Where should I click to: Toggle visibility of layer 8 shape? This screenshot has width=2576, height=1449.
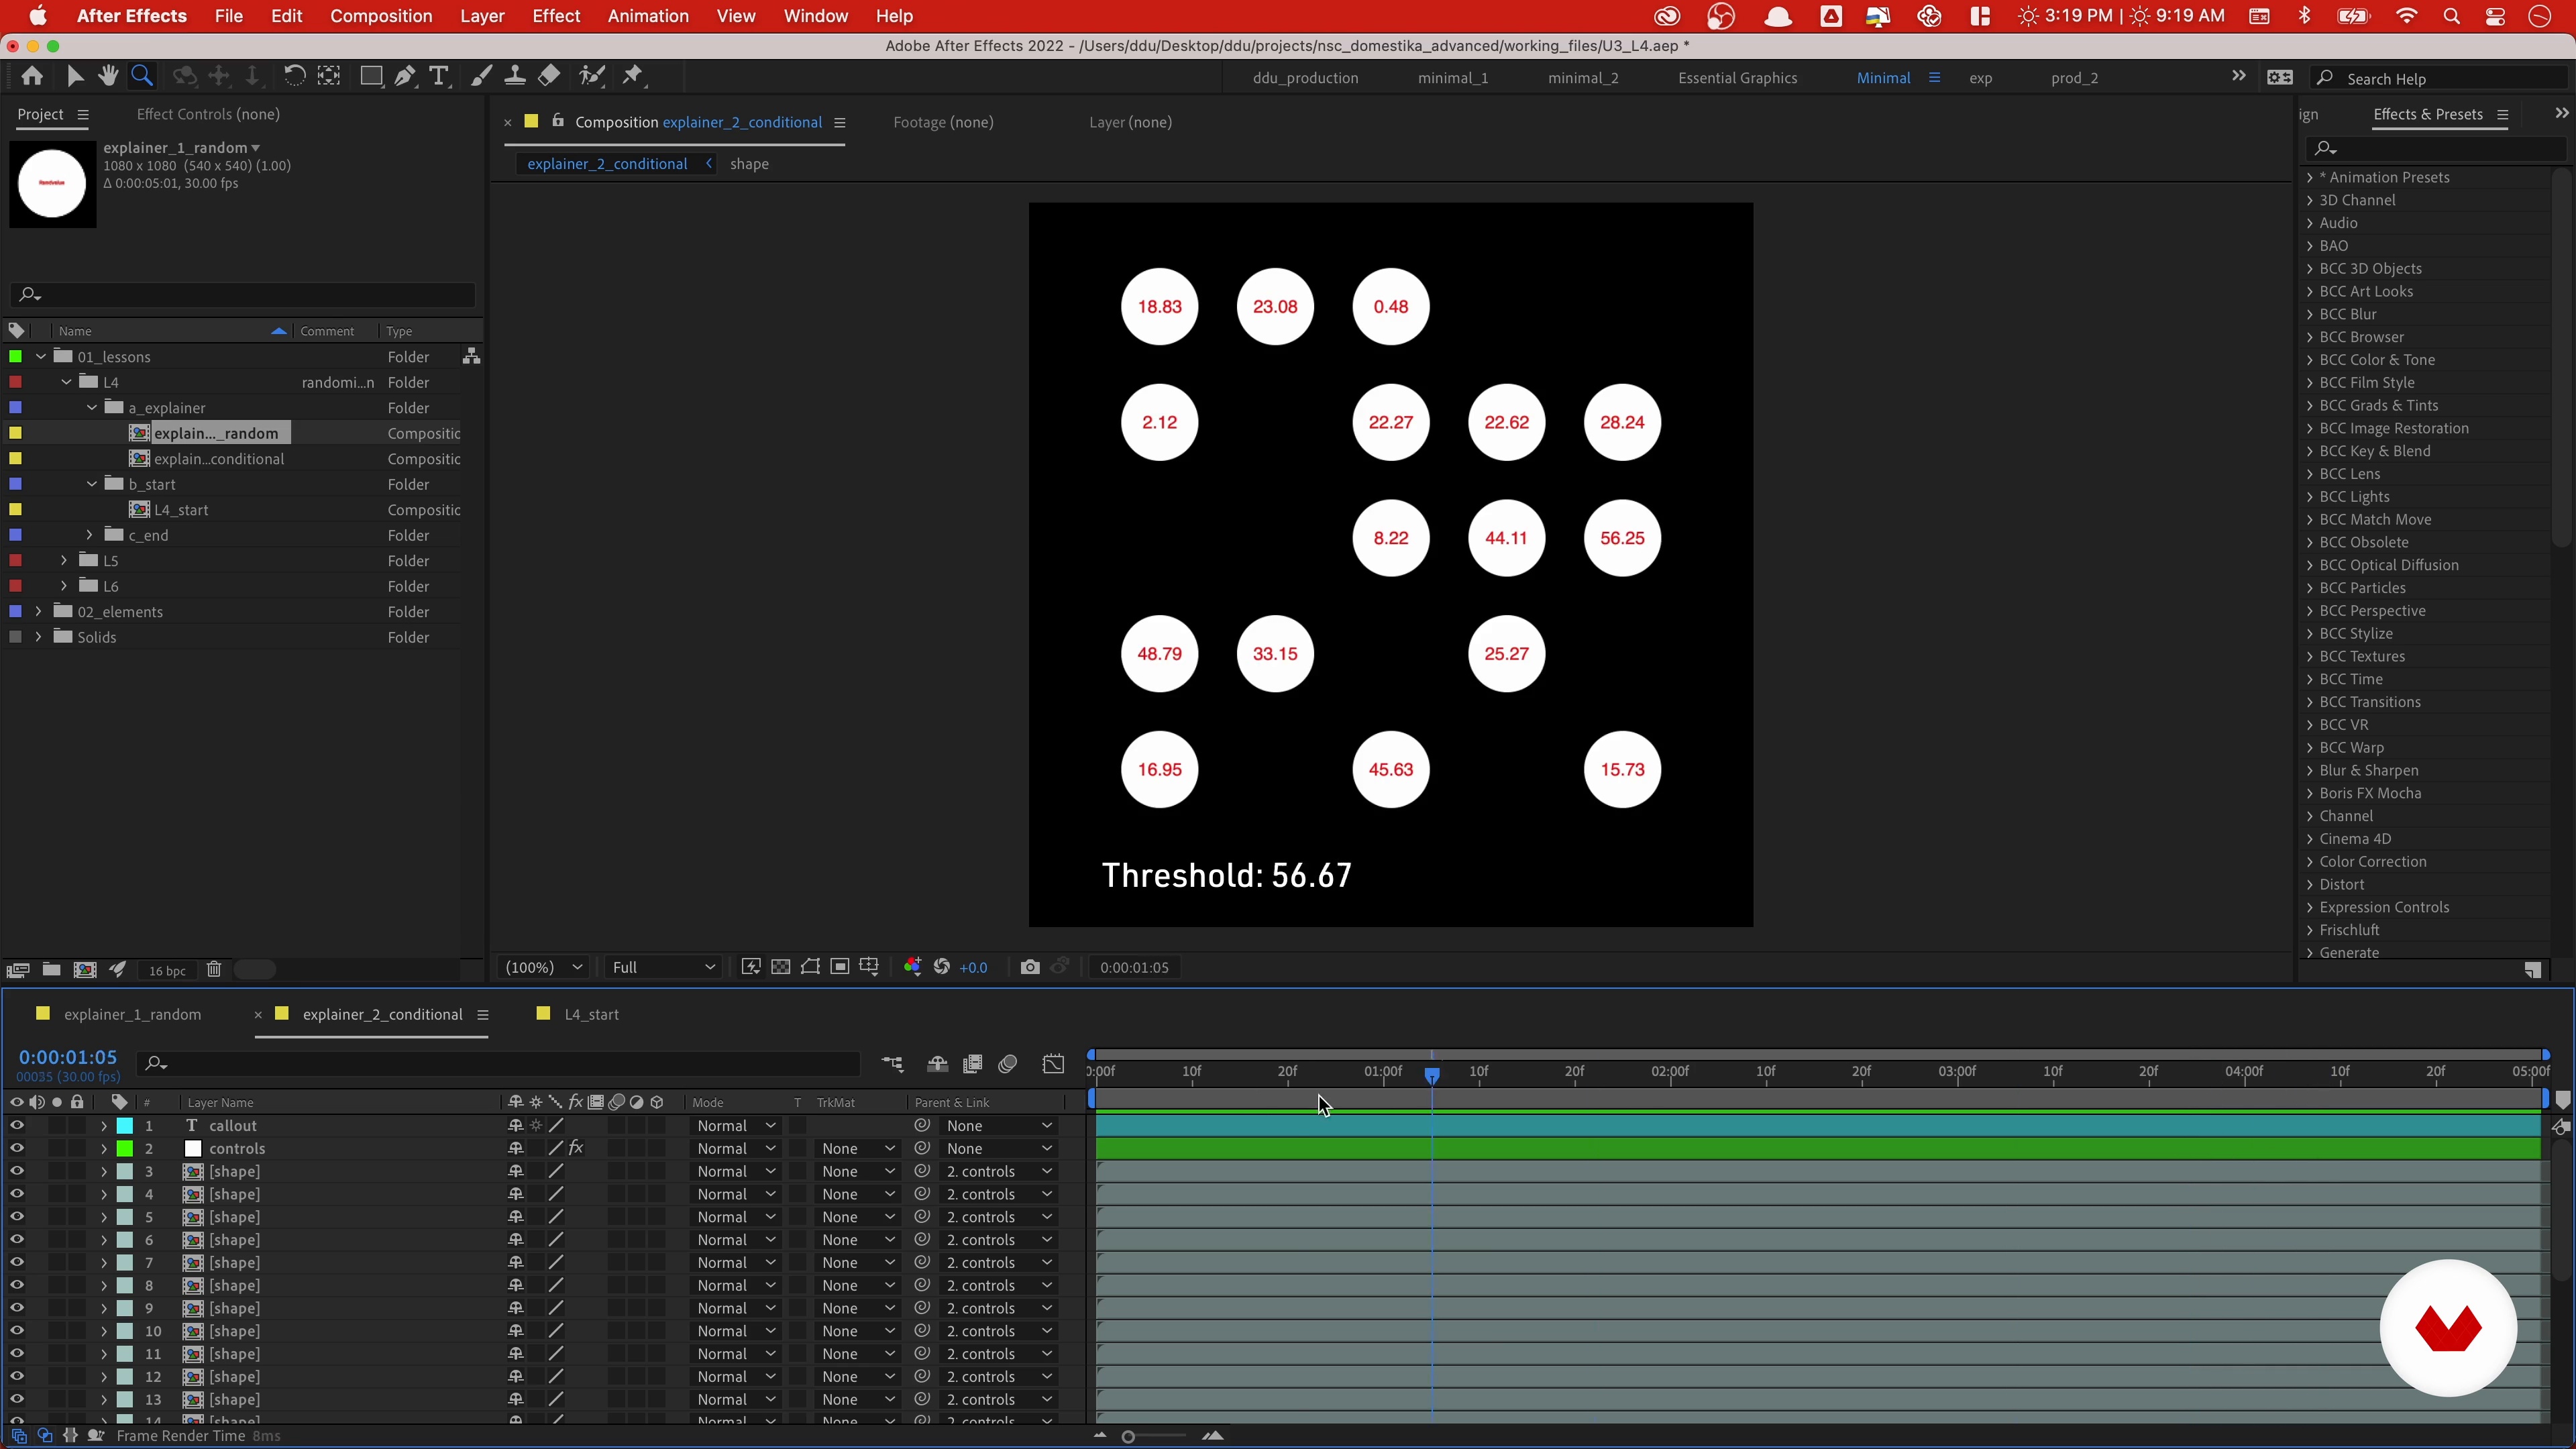17,1286
